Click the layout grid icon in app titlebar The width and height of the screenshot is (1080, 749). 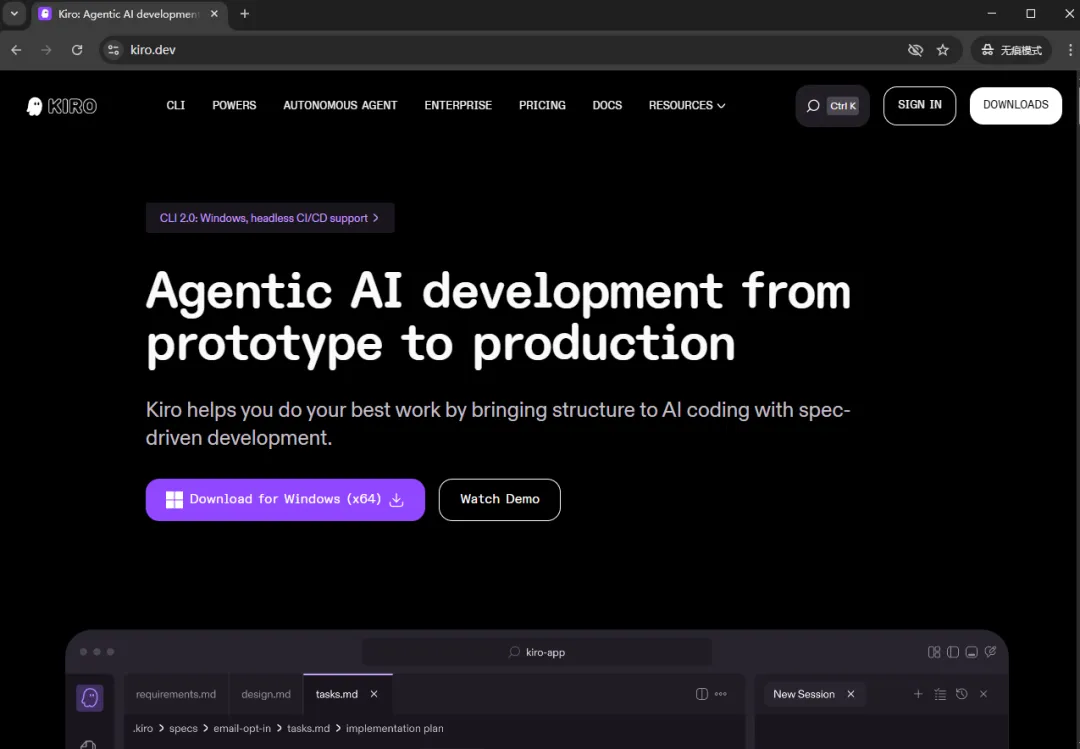pyautogui.click(x=934, y=652)
